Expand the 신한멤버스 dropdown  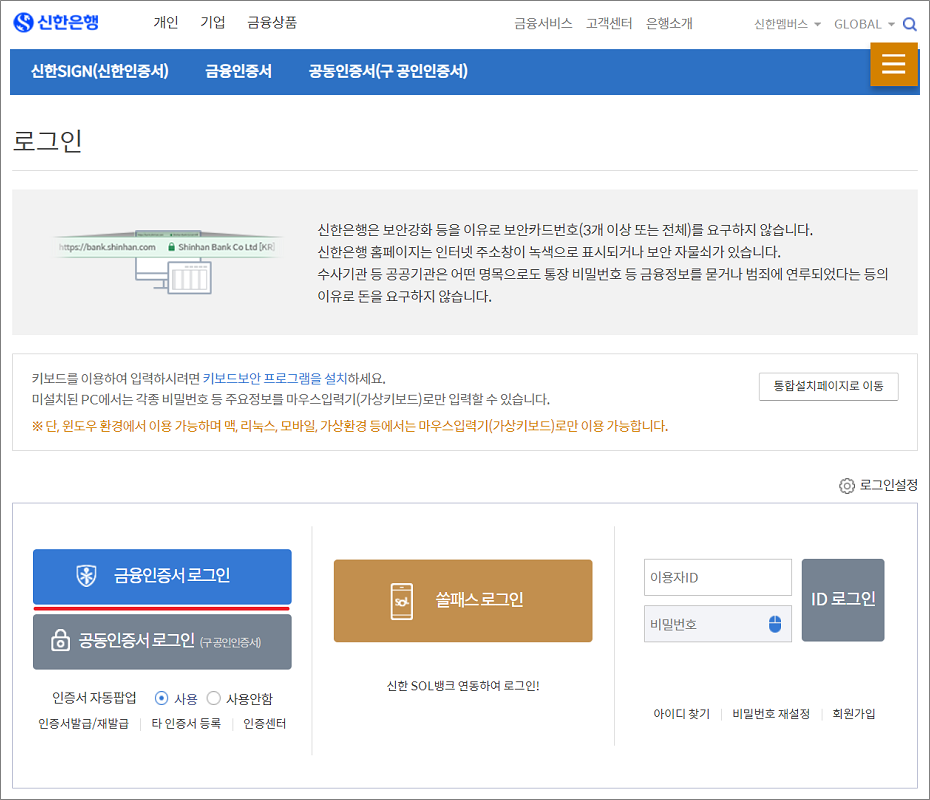[x=787, y=24]
